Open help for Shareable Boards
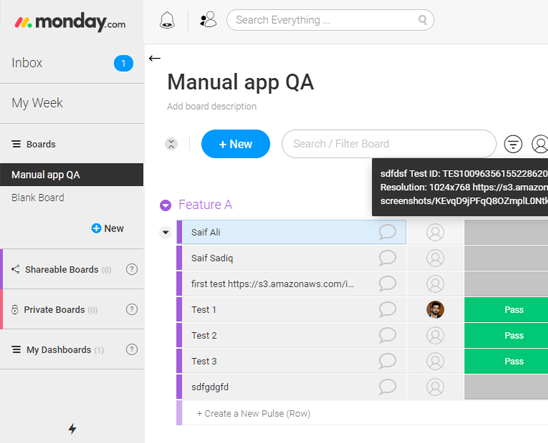The height and width of the screenshot is (443, 548). pyautogui.click(x=132, y=269)
